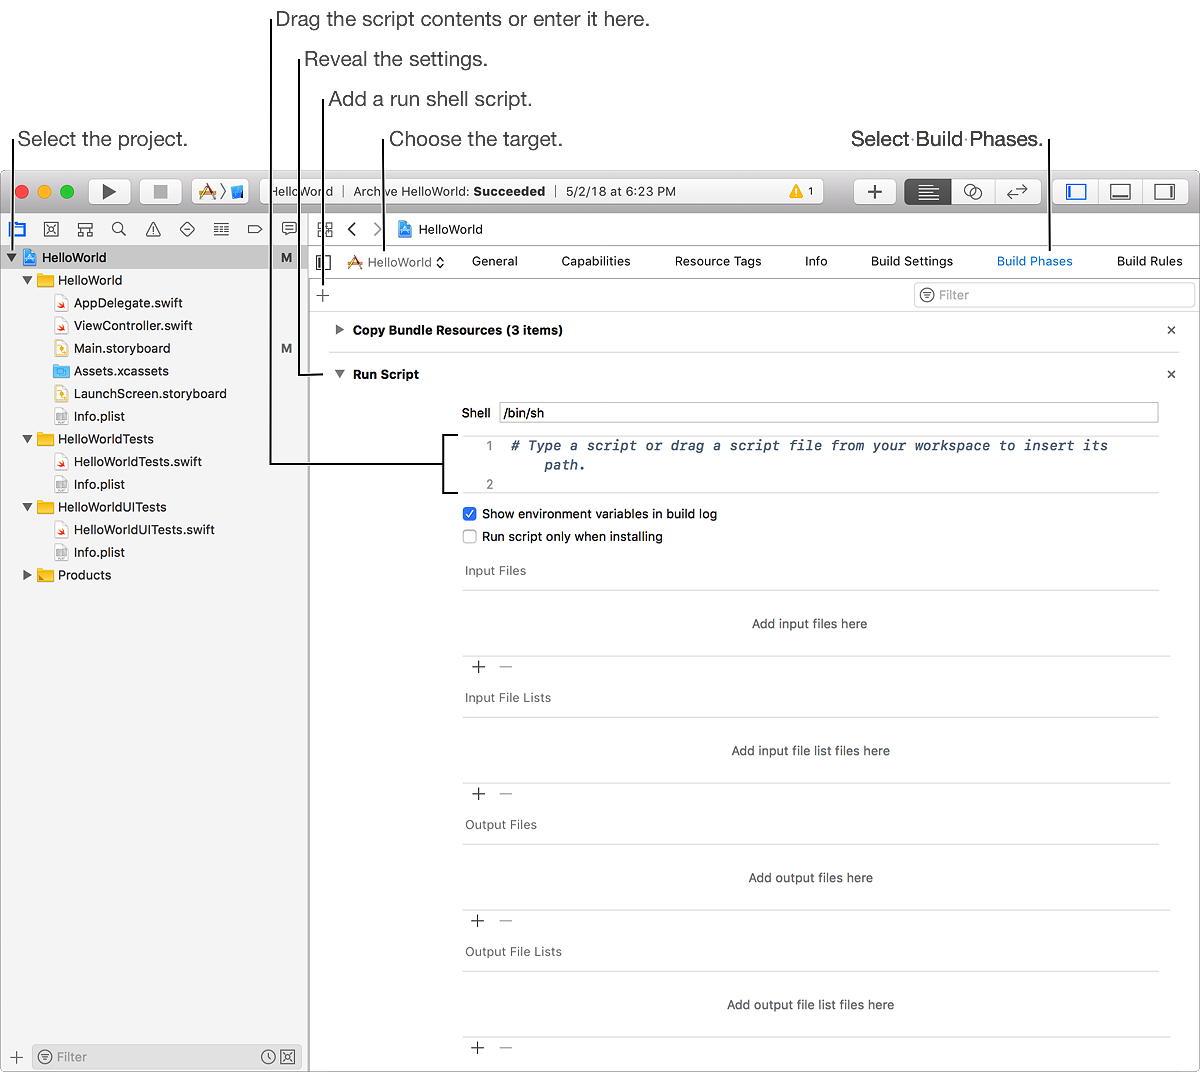The image size is (1200, 1072).
Task: Open the Project navigator icon
Action: pos(17,229)
